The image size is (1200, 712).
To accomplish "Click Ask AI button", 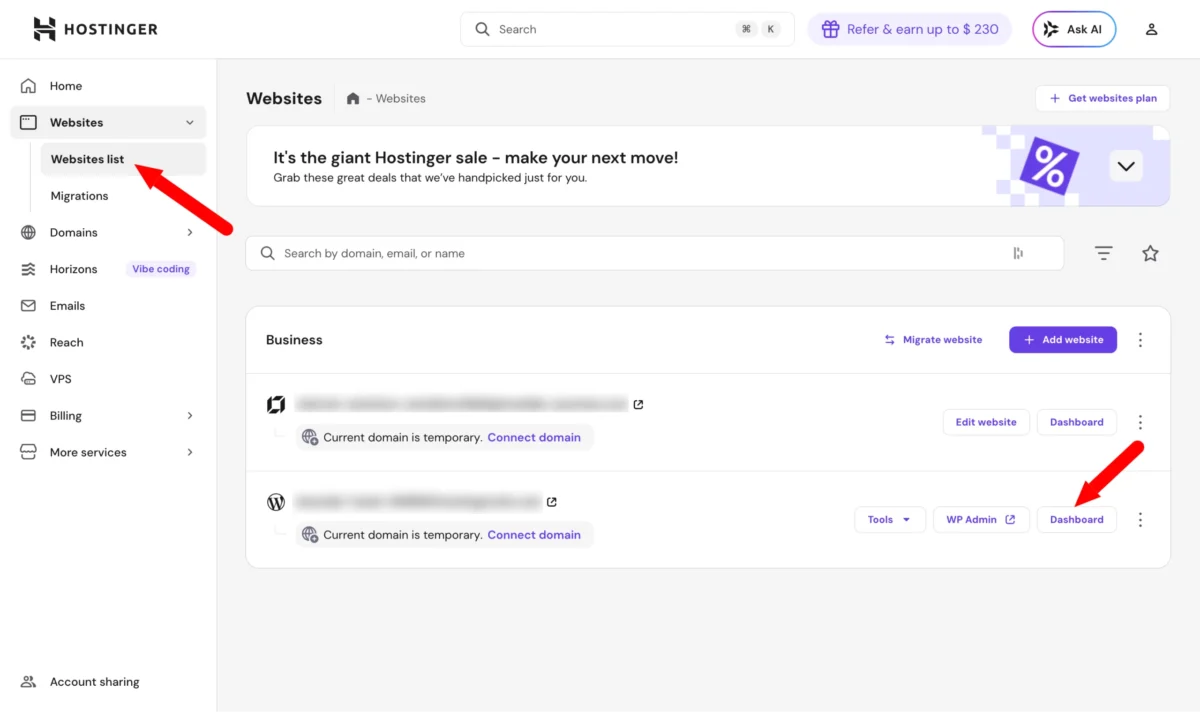I will click(x=1074, y=29).
